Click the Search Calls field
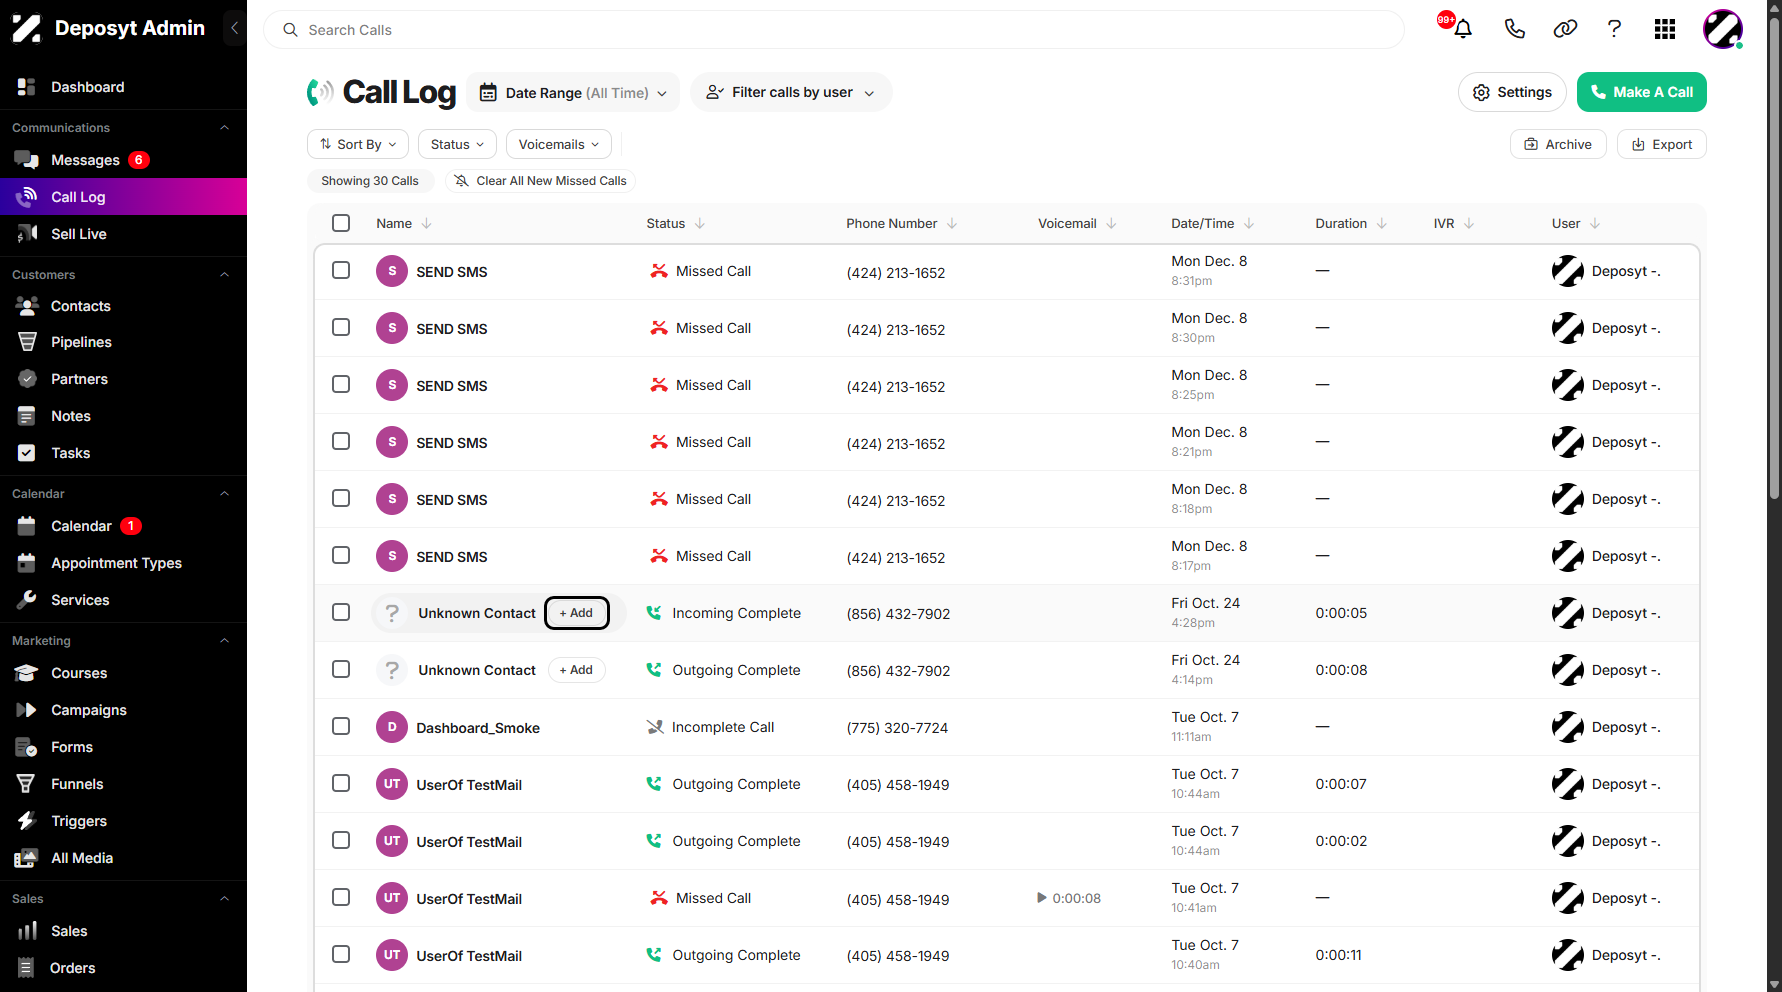The image size is (1782, 992). click(x=834, y=30)
